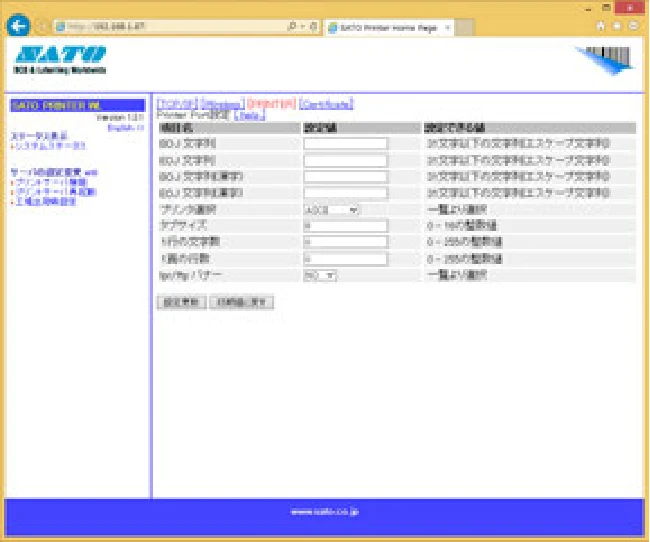Image resolution: width=650 pixels, height=542 pixels.
Task: Click the 初期値に戻す button
Action: (x=241, y=302)
